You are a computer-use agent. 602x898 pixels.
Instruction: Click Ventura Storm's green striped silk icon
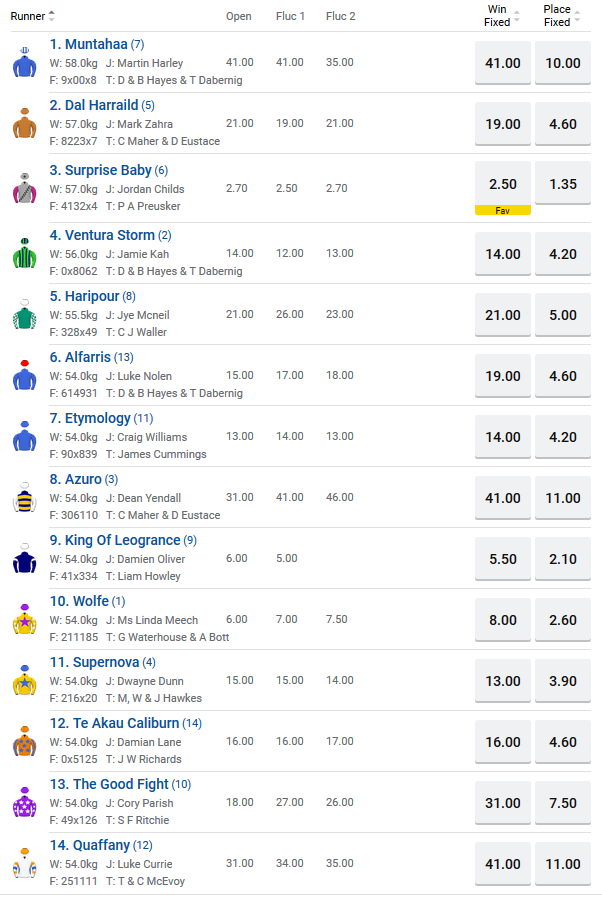coord(24,253)
